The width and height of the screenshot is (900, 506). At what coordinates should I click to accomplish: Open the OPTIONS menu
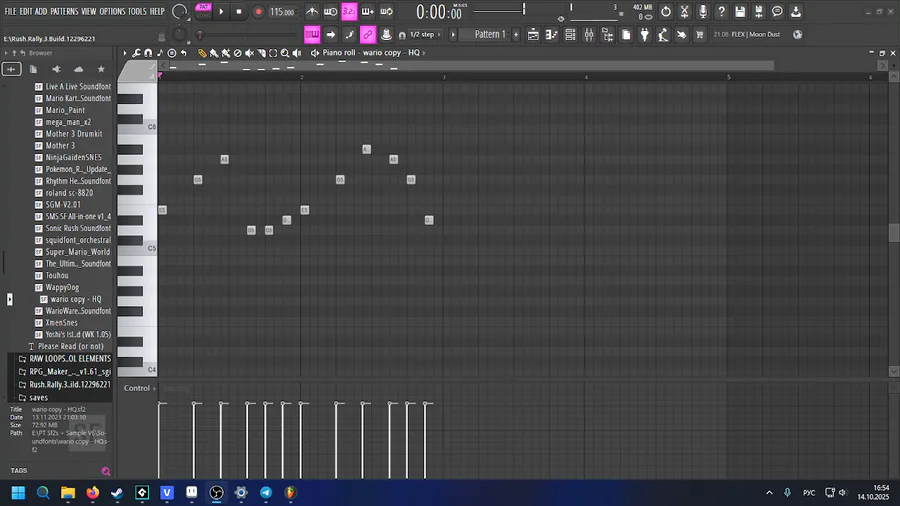112,11
